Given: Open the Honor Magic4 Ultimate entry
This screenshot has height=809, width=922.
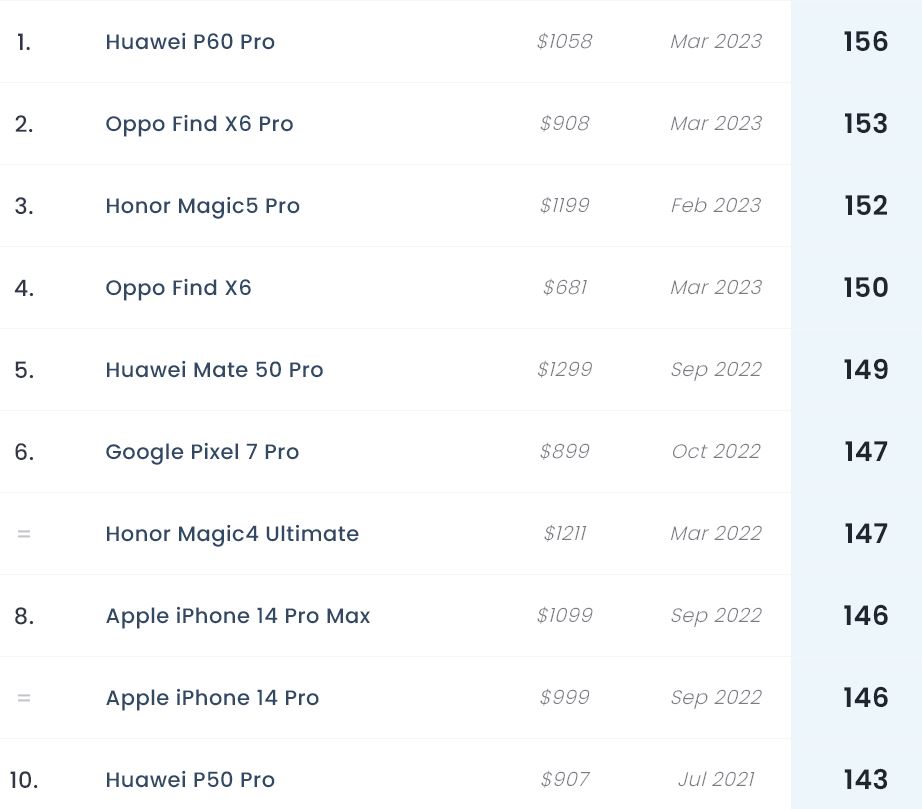Looking at the screenshot, I should [x=232, y=534].
